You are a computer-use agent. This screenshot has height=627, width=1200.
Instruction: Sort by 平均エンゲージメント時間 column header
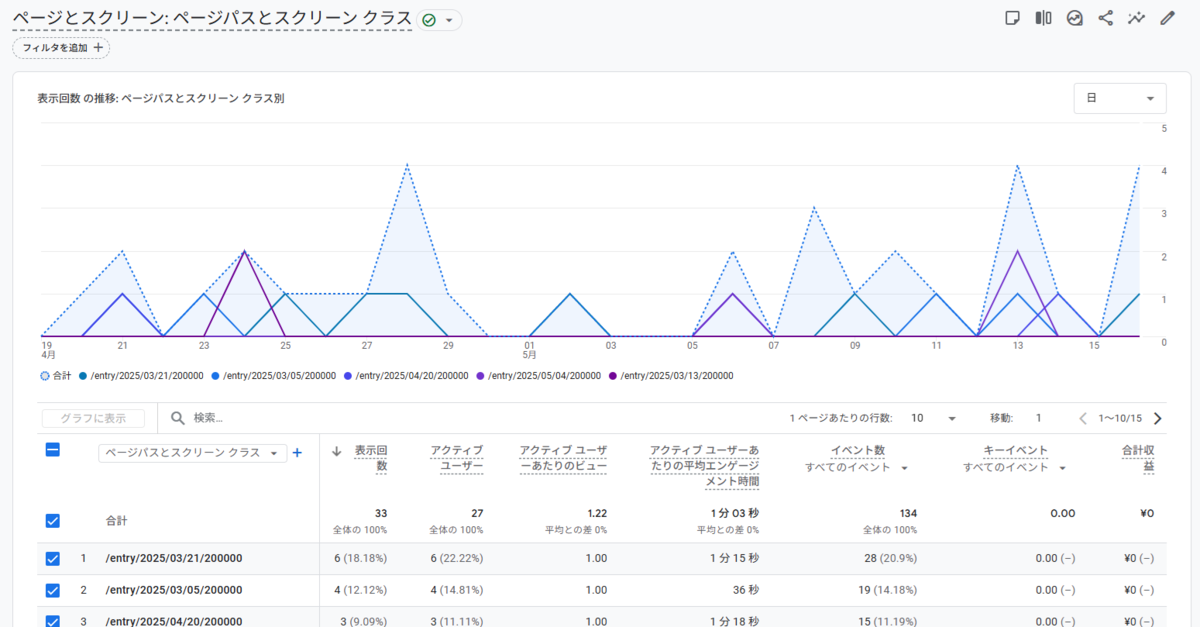click(x=704, y=466)
